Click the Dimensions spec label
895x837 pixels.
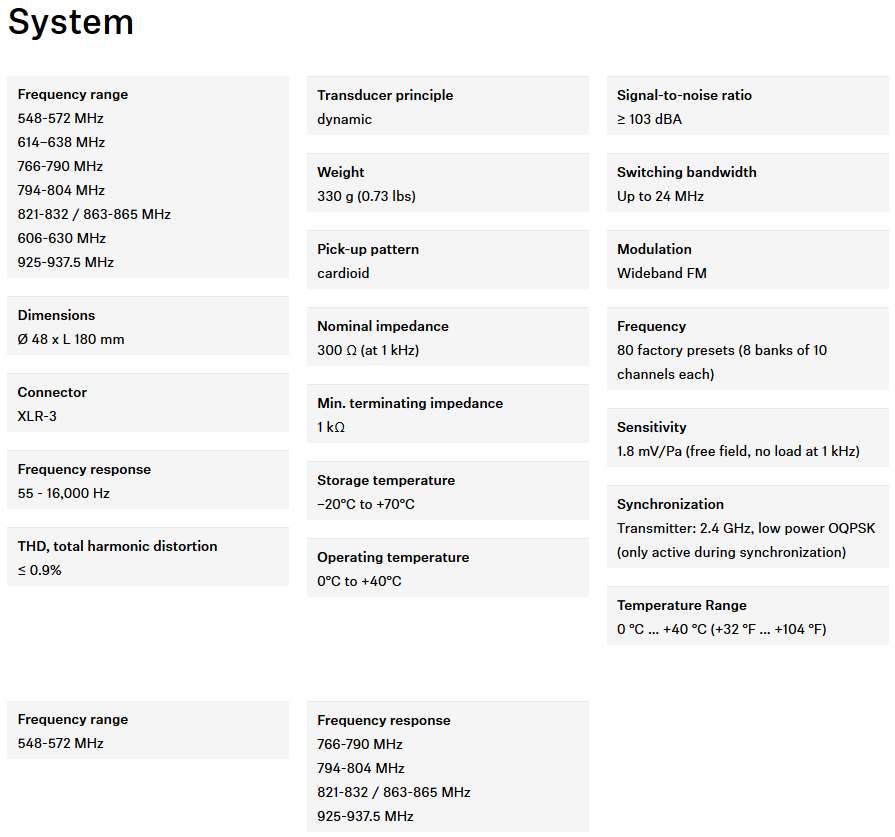click(x=56, y=315)
